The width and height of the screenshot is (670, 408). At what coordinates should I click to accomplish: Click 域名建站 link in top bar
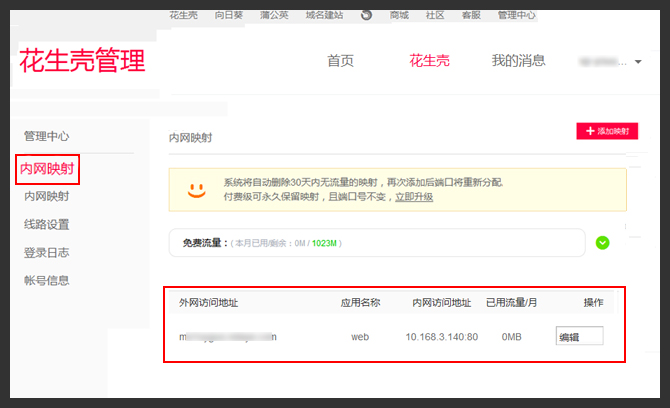tap(324, 15)
